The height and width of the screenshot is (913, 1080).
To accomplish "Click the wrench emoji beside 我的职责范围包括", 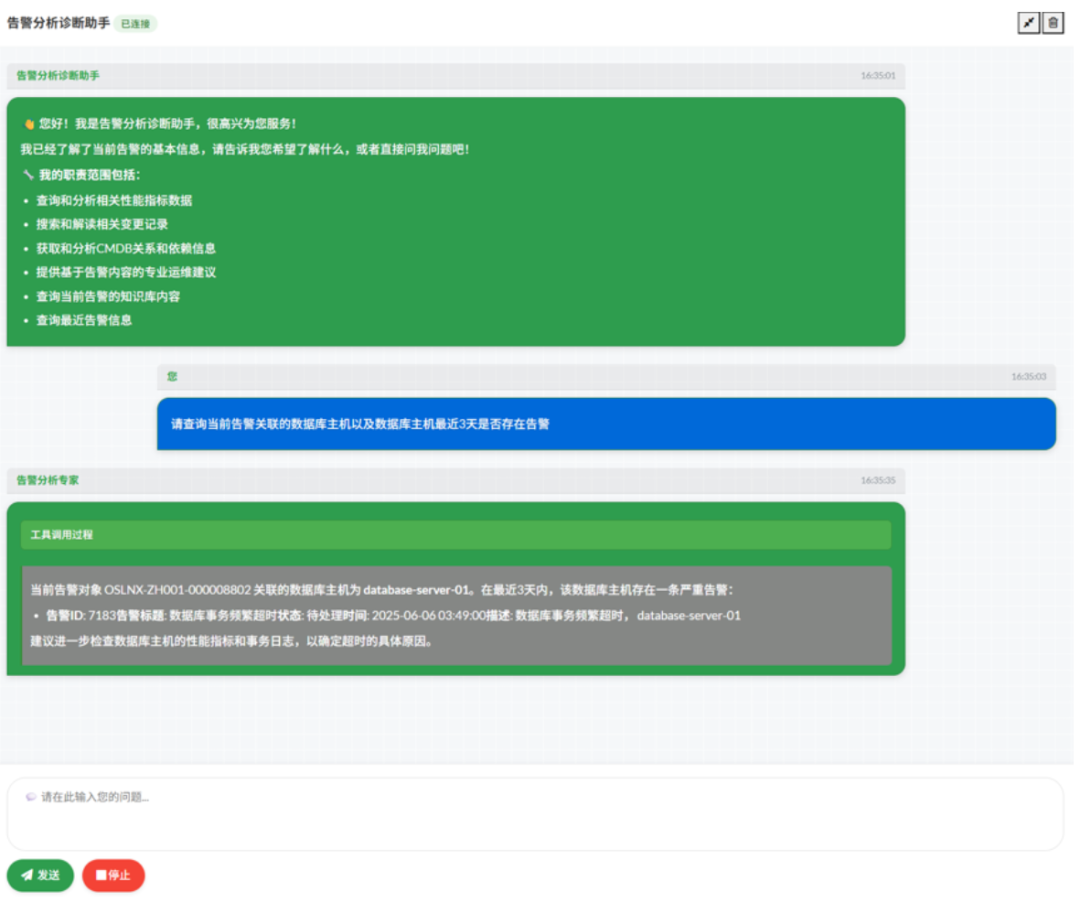I will click(x=28, y=175).
